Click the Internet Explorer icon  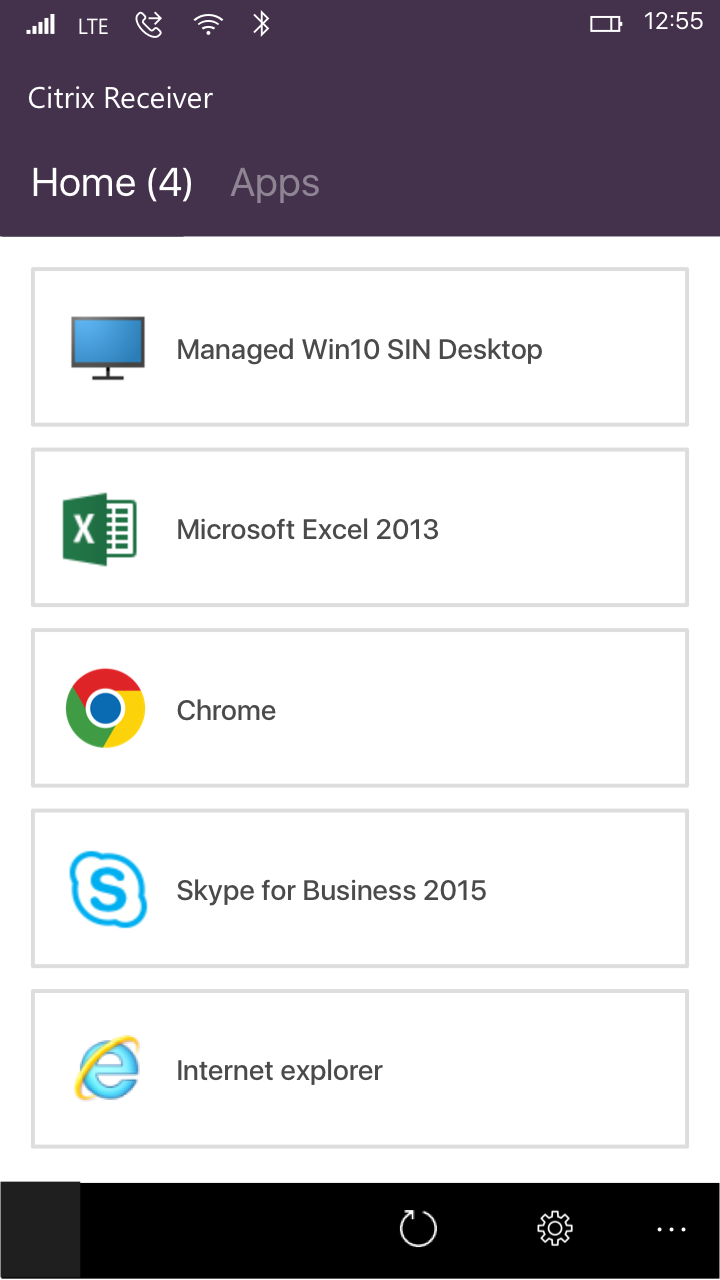coord(106,1069)
